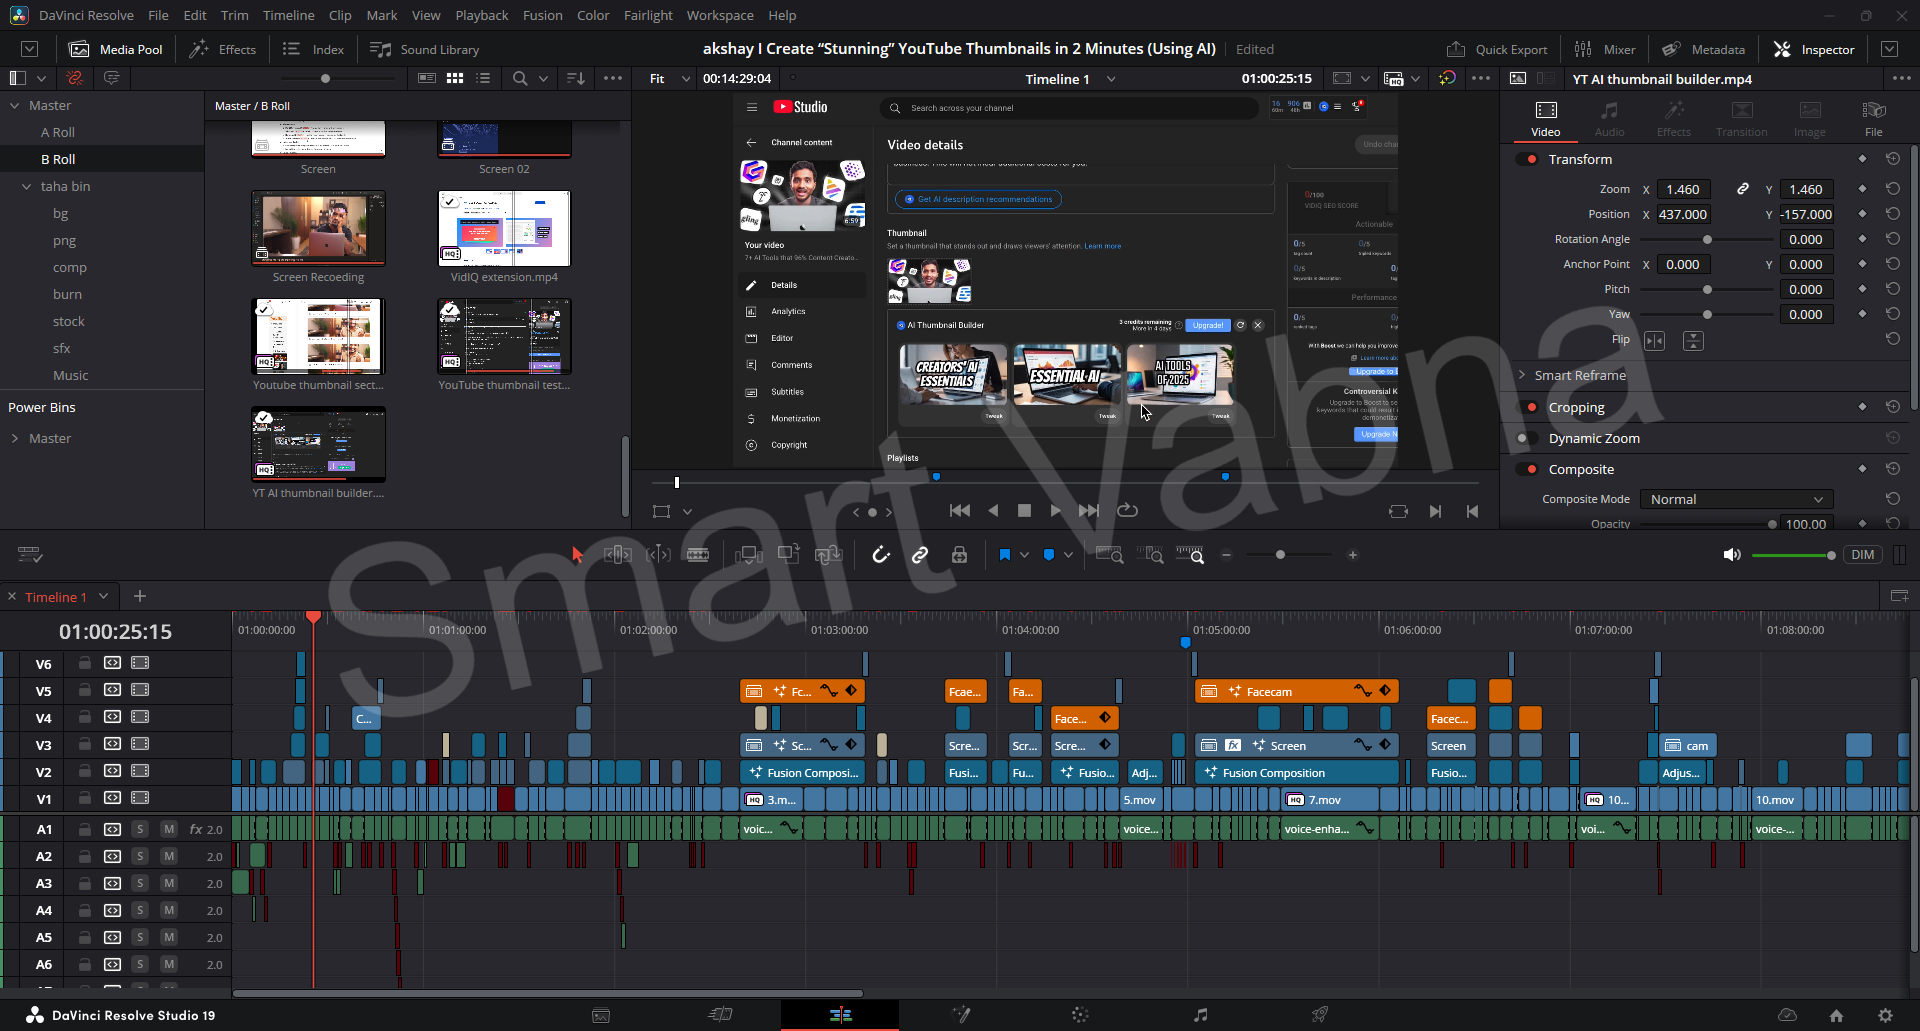Open Project Manager home icon
Image resolution: width=1920 pixels, height=1031 pixels.
1836,1015
